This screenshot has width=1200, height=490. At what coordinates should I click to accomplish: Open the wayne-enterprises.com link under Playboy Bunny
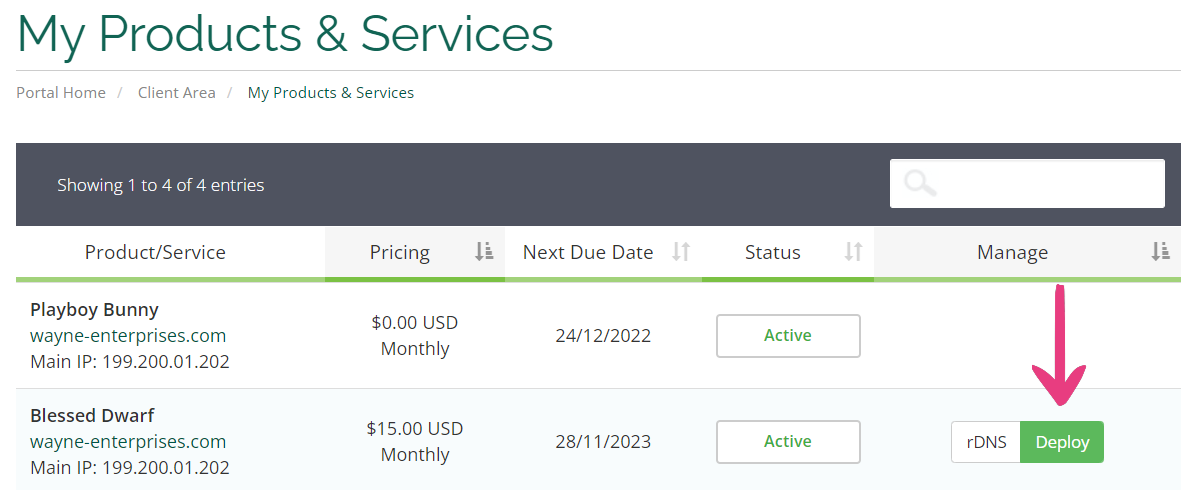[x=128, y=335]
